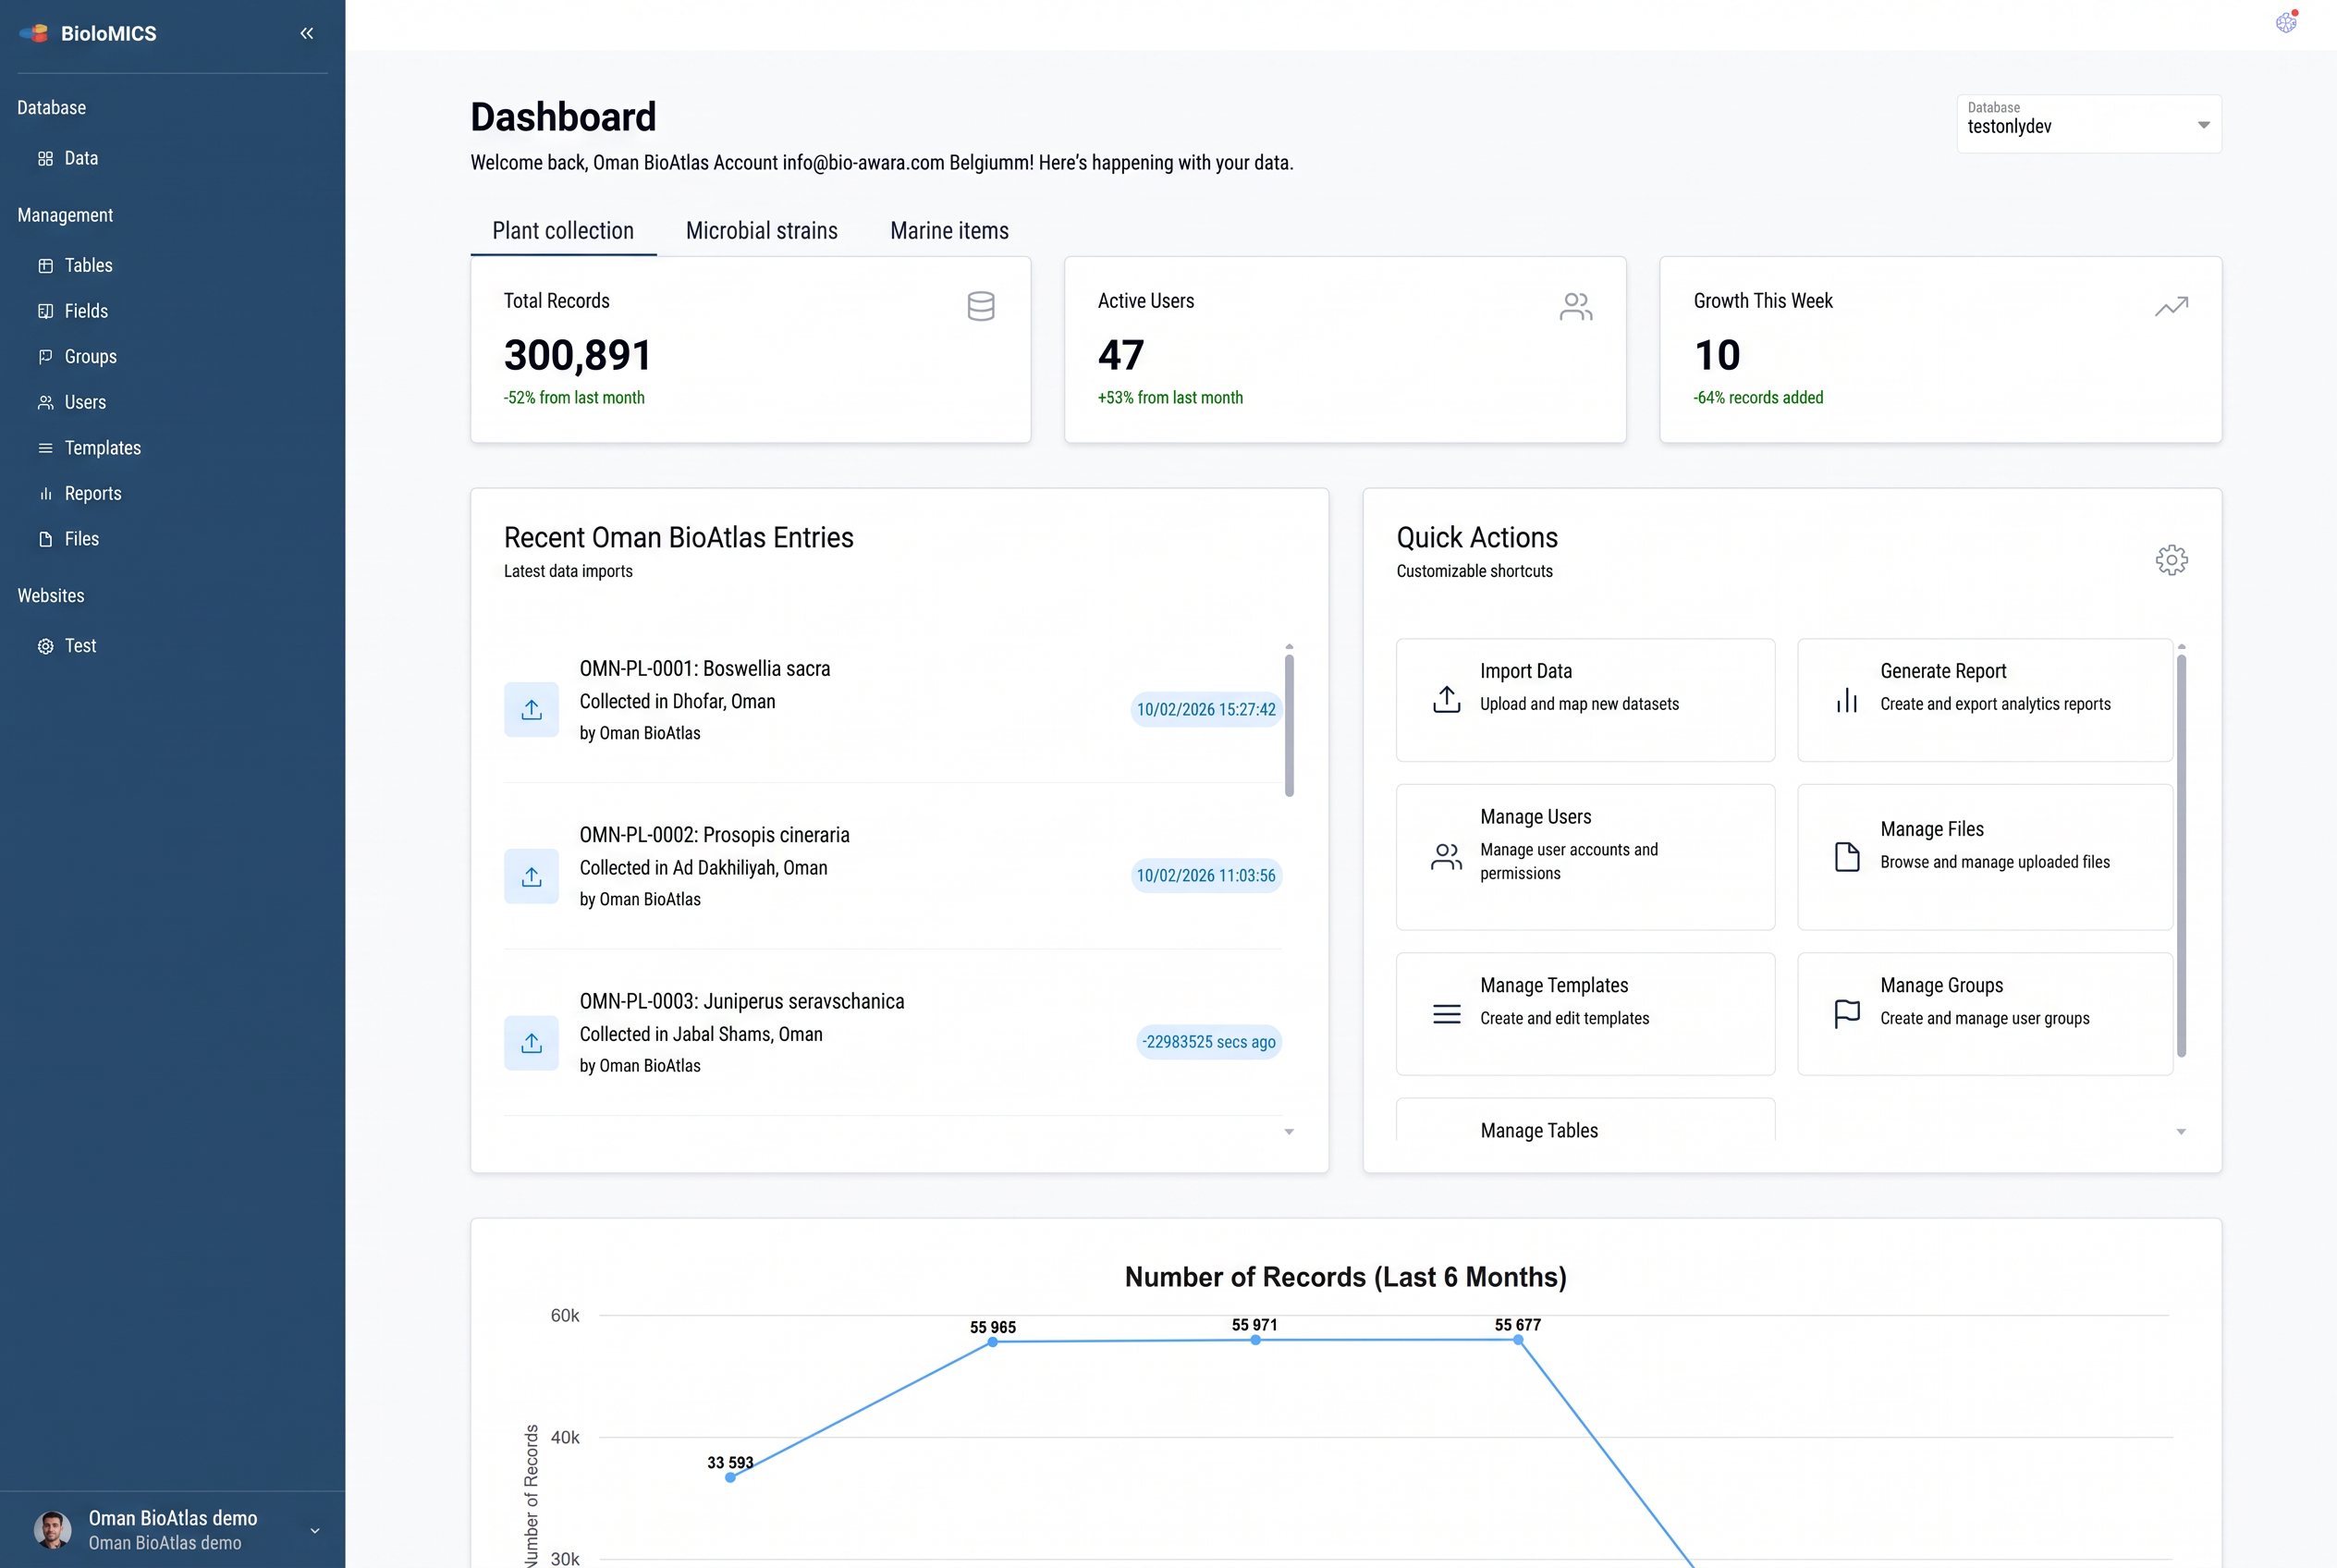This screenshot has height=1568, width=2337.
Task: Click the Oman BioAtlas demo avatar photo
Action: point(52,1530)
